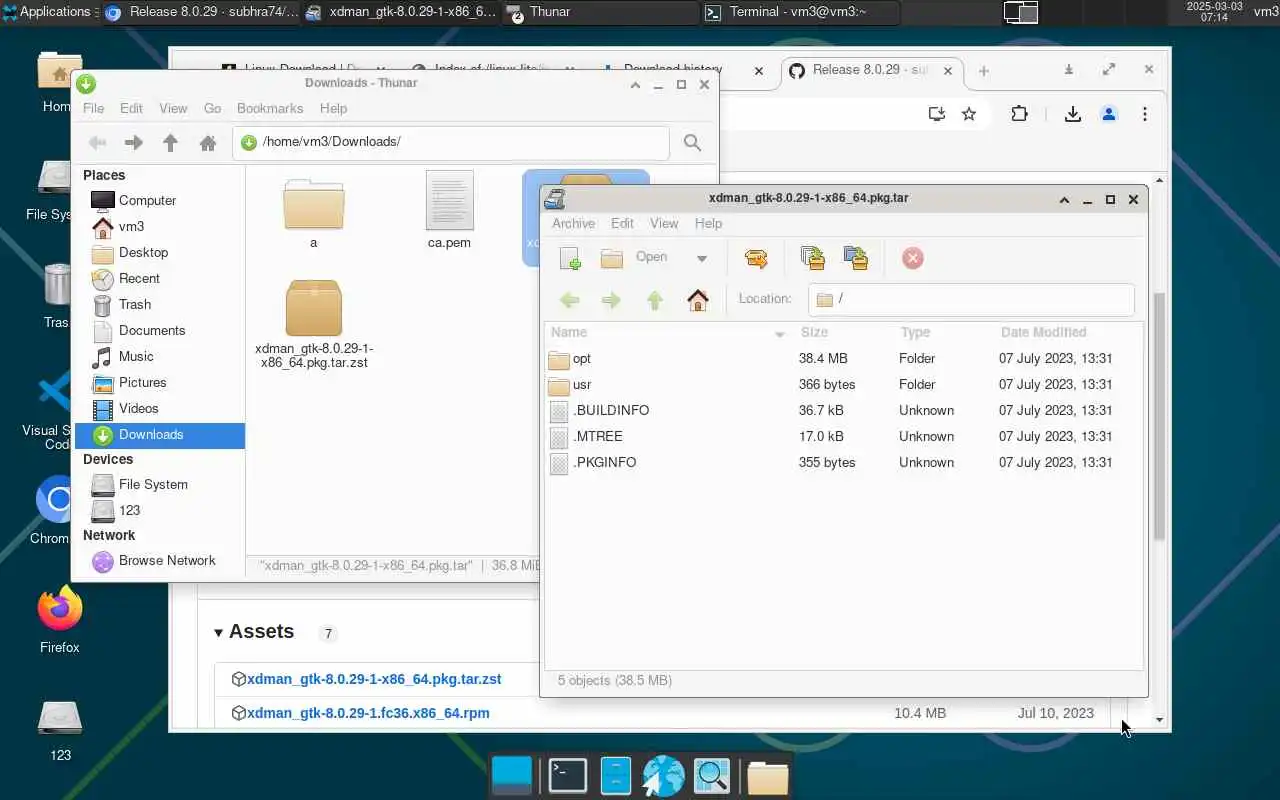Click Thunar back arrow
Viewport: 1280px width, 800px height.
[97, 143]
